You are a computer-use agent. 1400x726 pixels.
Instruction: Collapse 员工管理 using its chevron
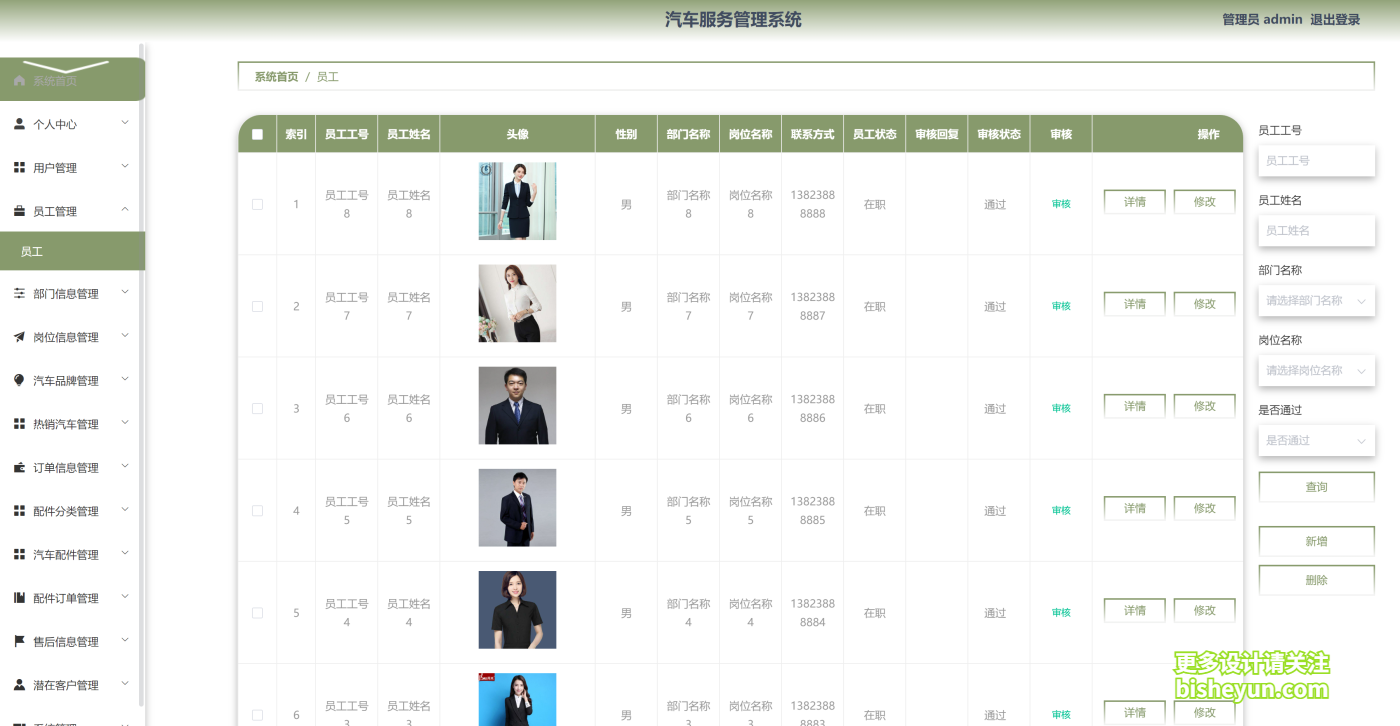click(125, 210)
